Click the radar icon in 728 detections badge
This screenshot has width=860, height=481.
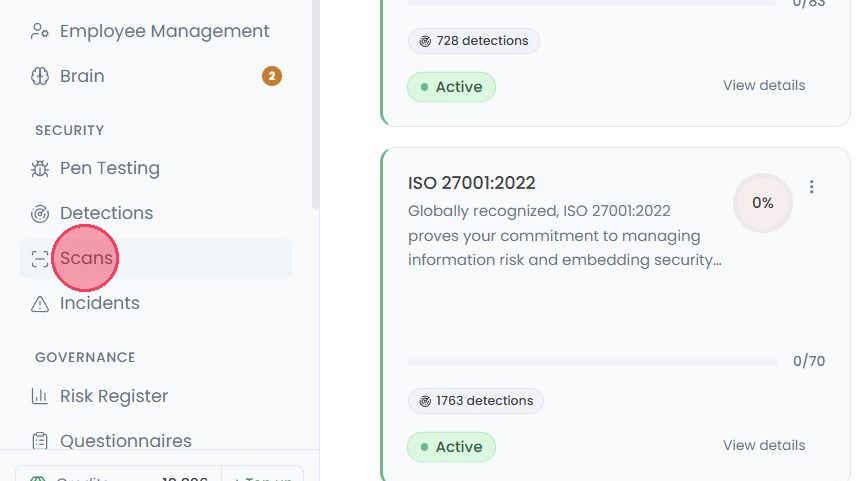coord(425,41)
